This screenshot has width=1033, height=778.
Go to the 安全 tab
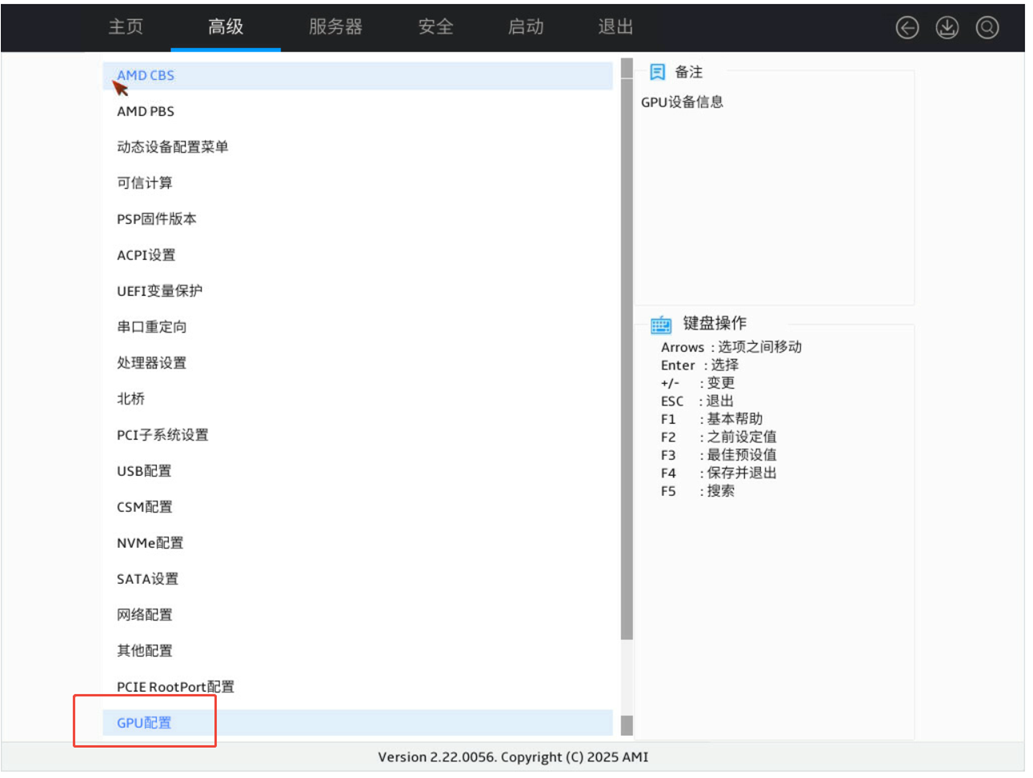click(x=435, y=27)
